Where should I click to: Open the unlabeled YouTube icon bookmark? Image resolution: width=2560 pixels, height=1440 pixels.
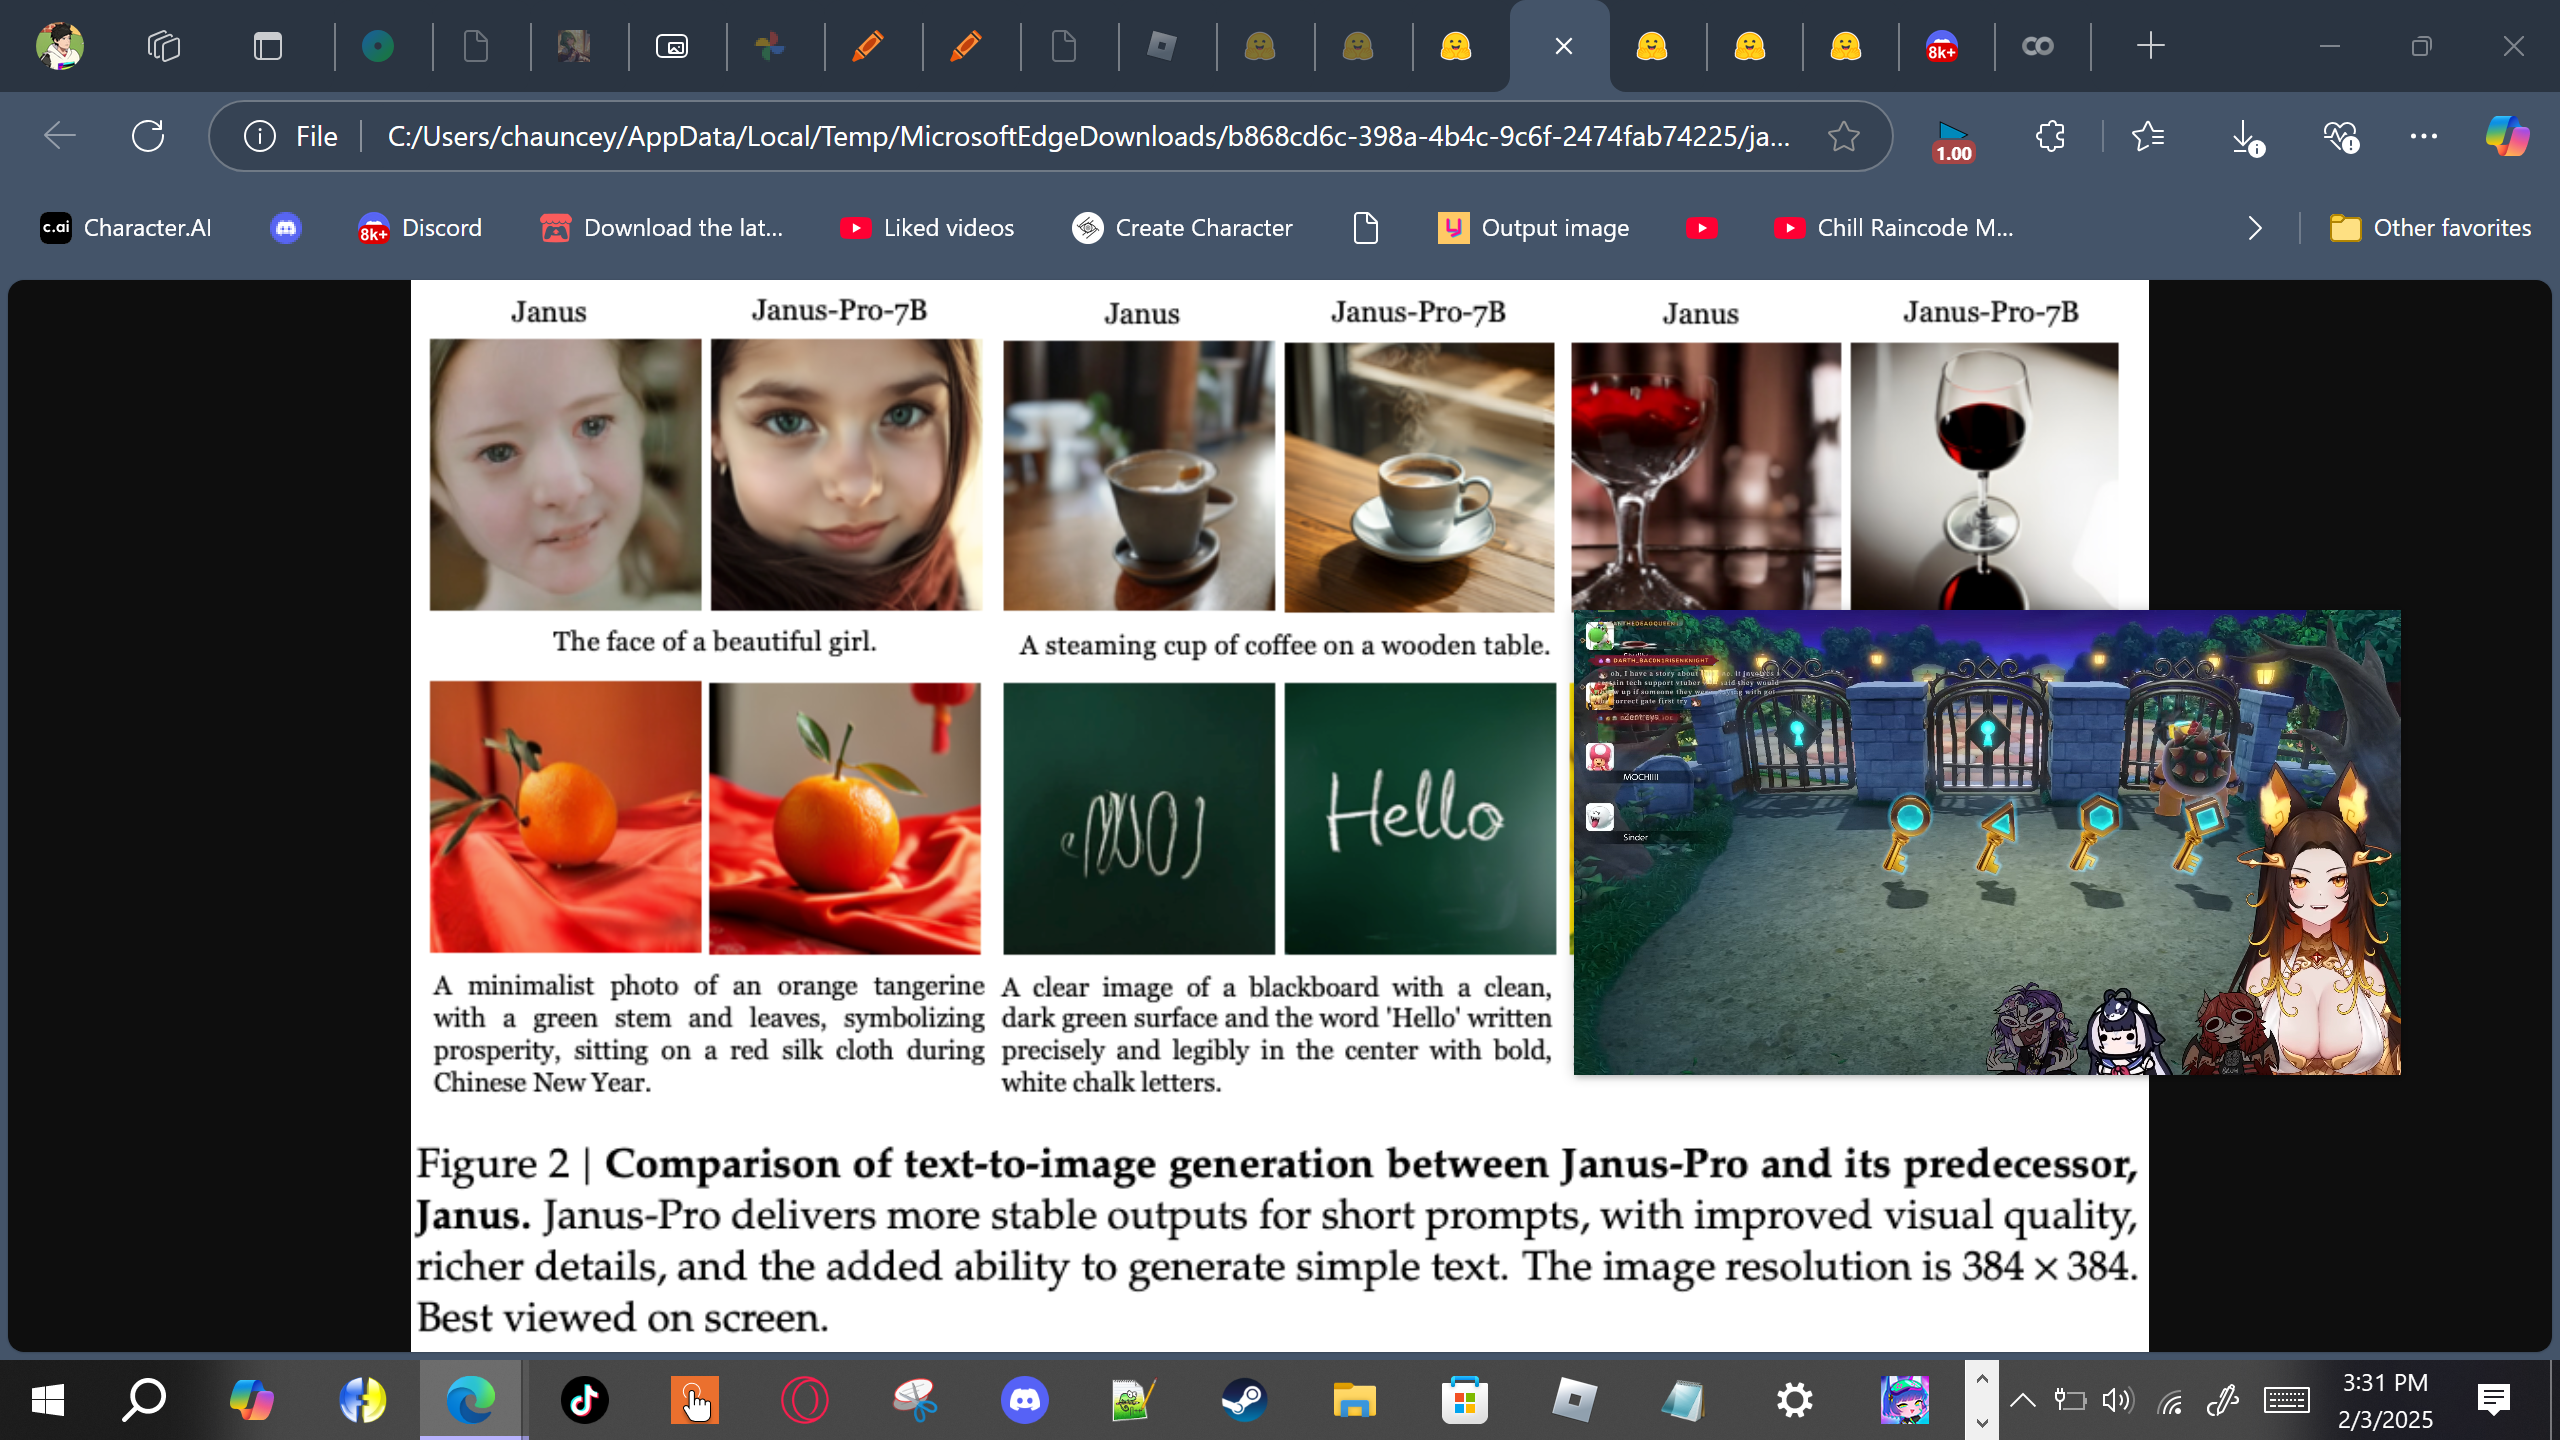click(x=1701, y=228)
